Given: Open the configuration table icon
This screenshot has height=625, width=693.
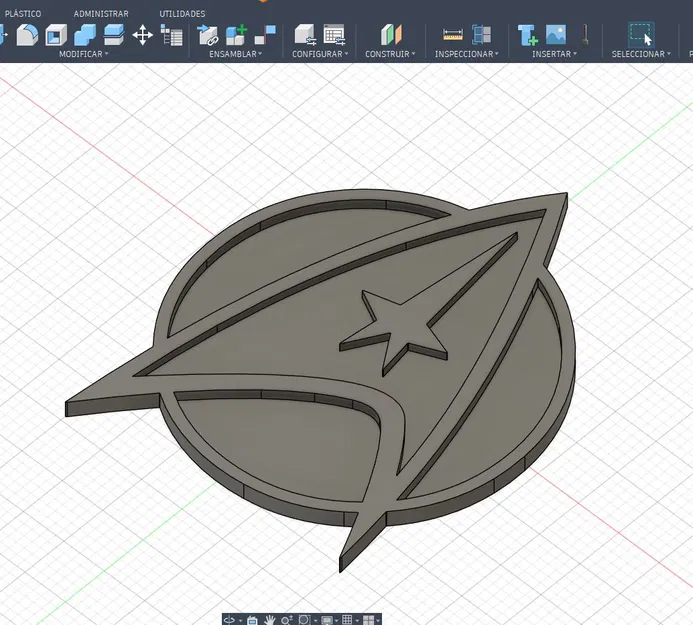Looking at the screenshot, I should [334, 35].
